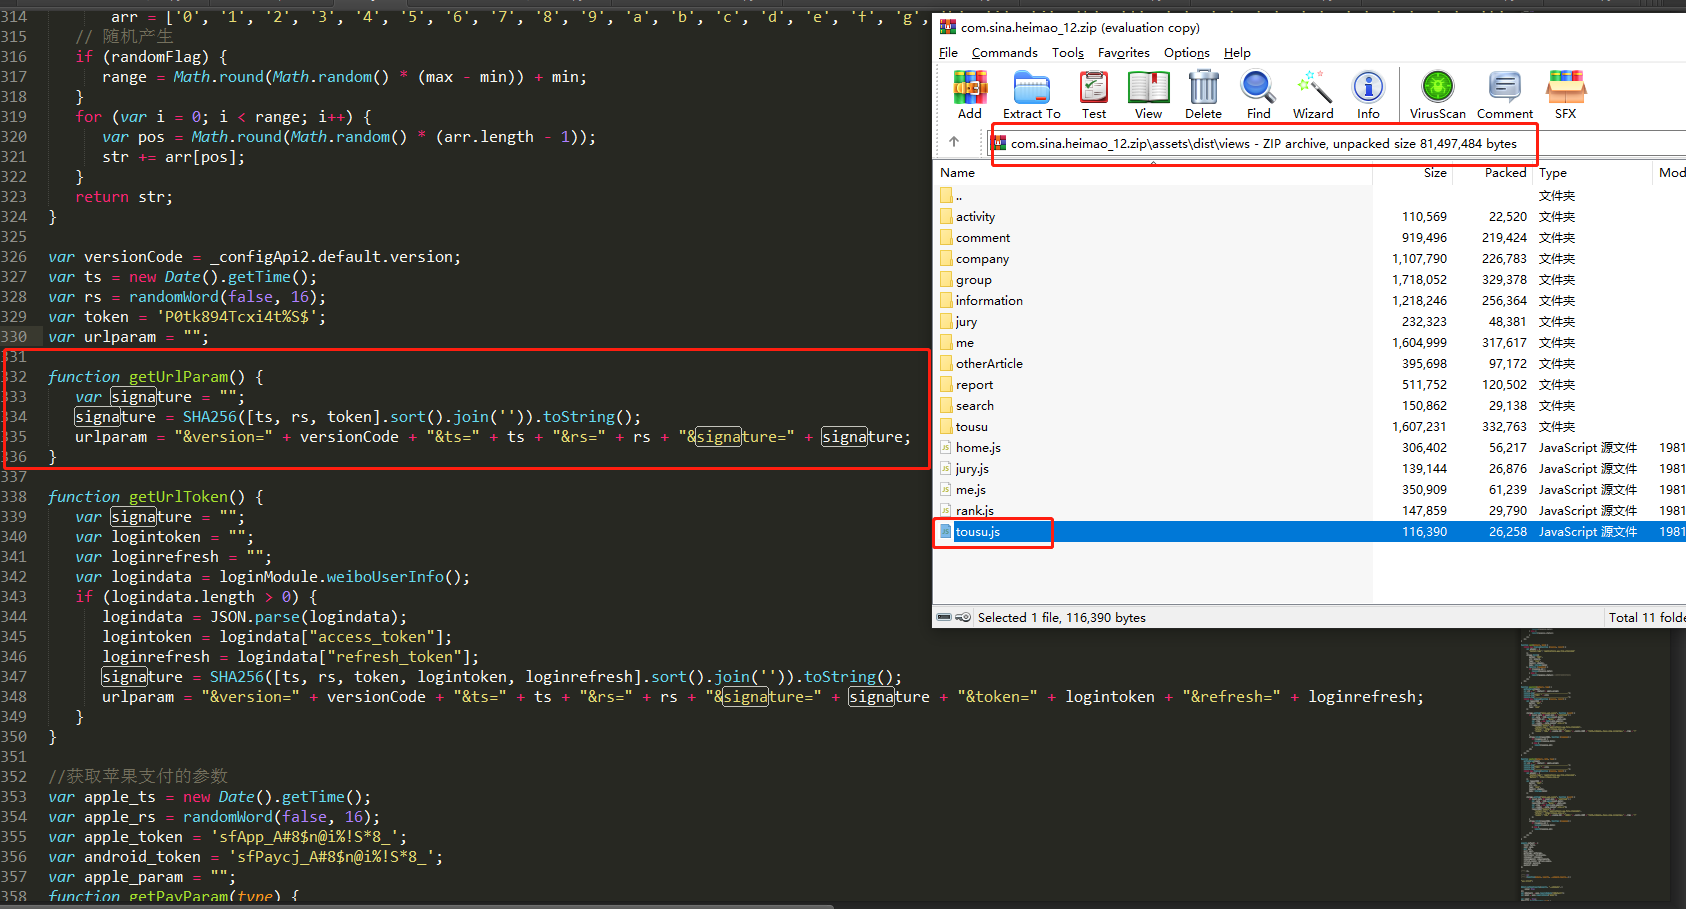Select the report folder
The height and width of the screenshot is (909, 1686).
point(1310,384)
